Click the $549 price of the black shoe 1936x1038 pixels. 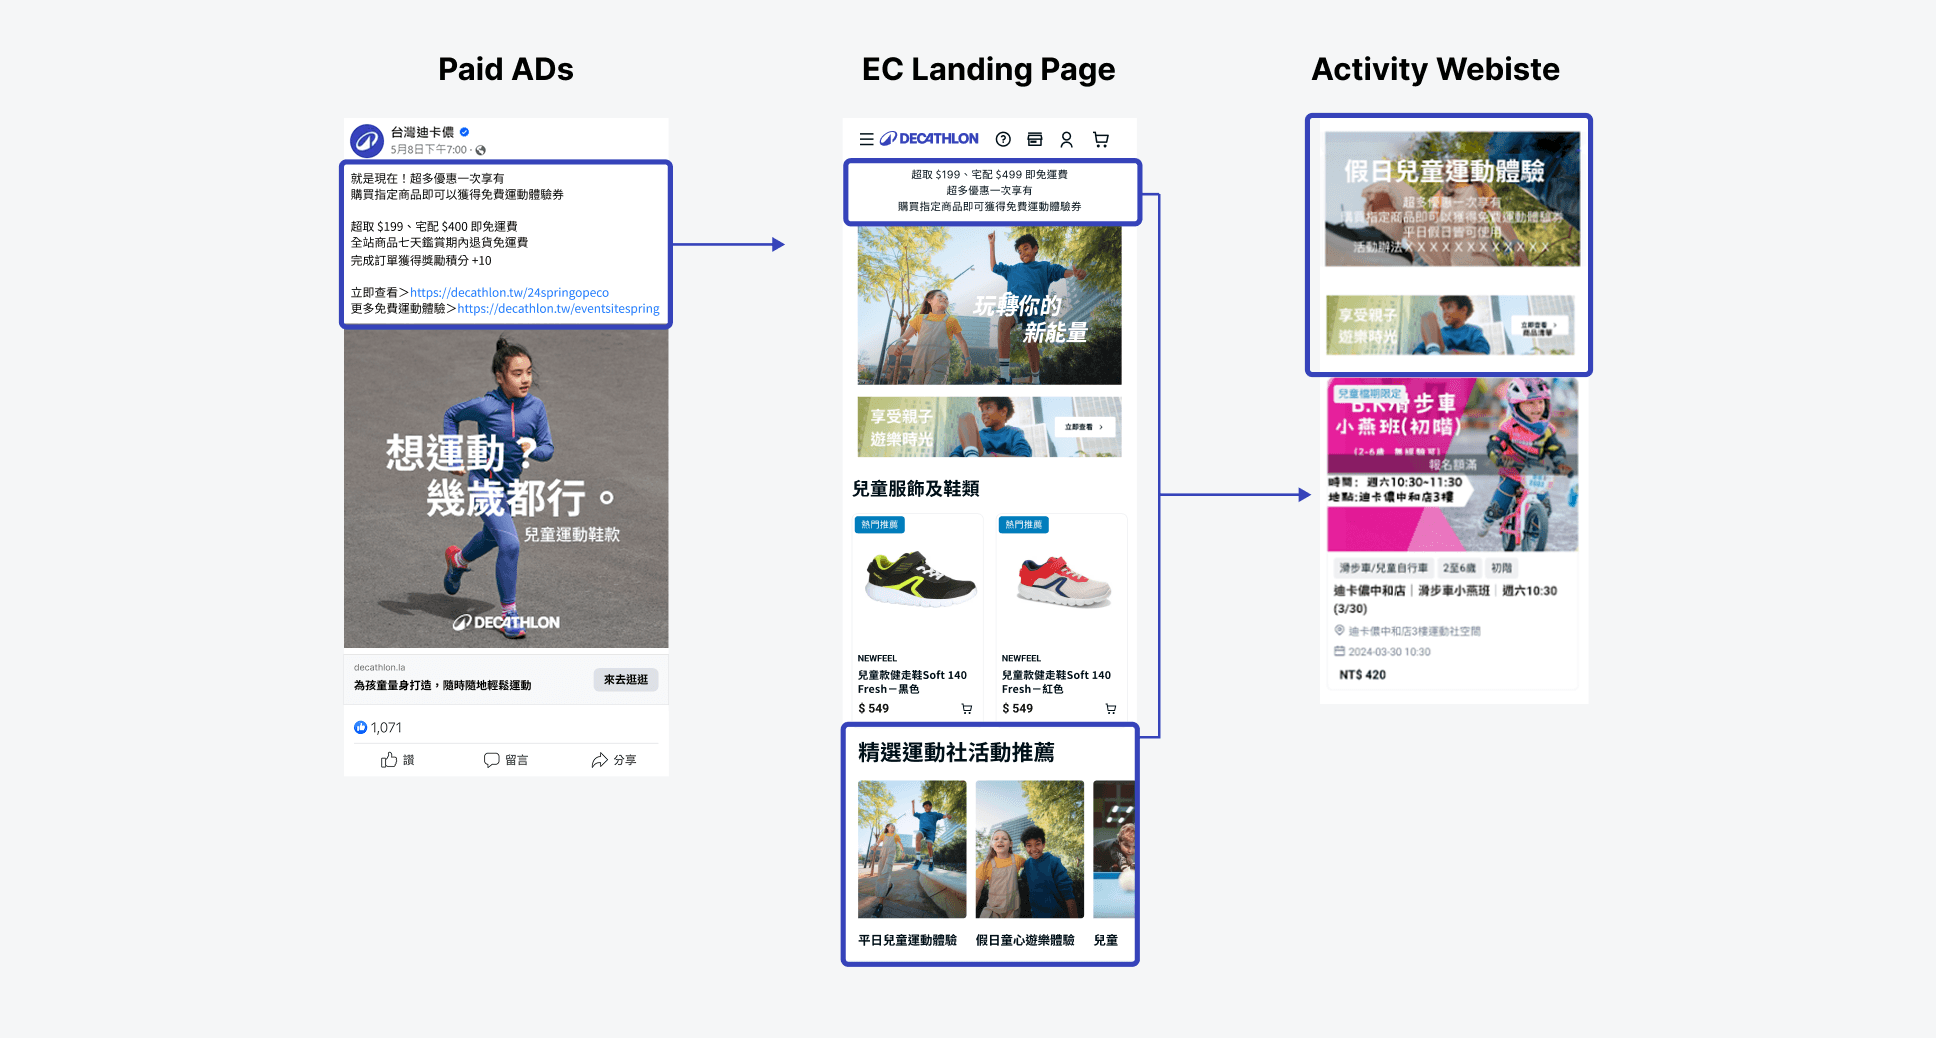pyautogui.click(x=873, y=709)
